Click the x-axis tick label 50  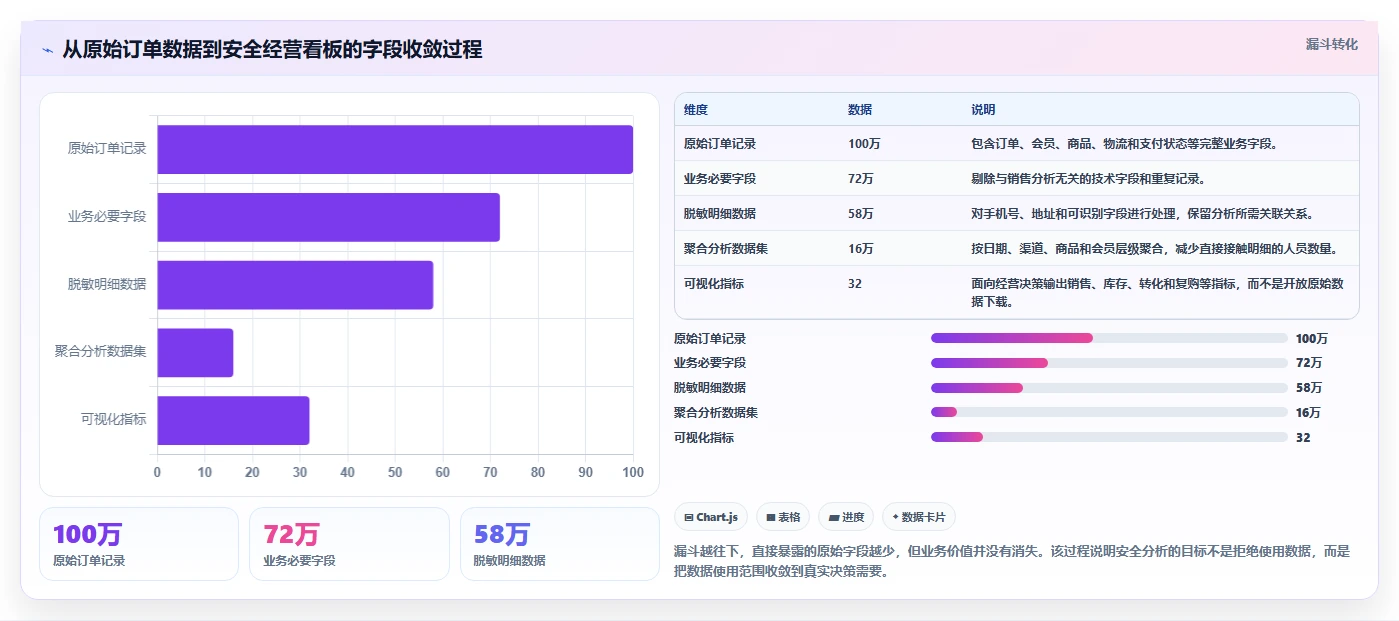point(395,472)
